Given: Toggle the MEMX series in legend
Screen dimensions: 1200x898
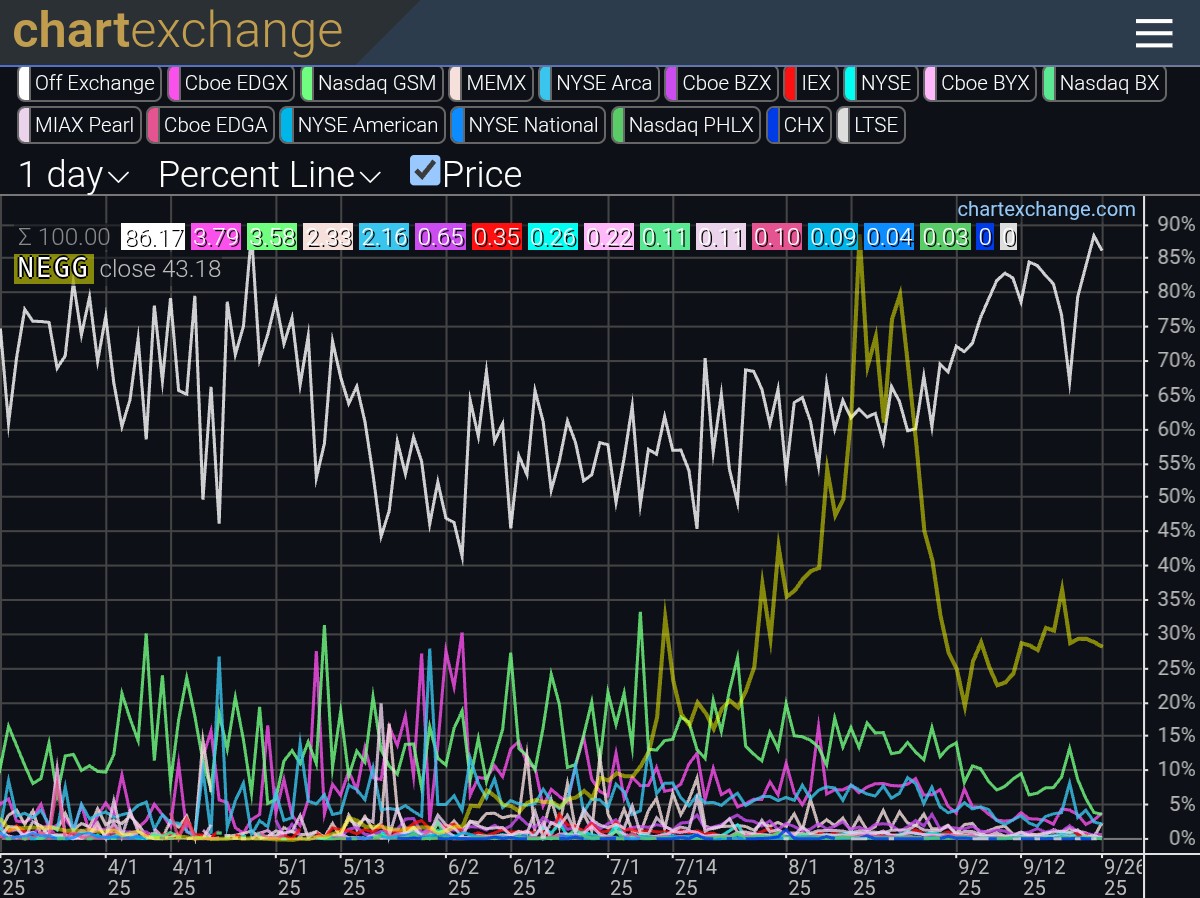Looking at the screenshot, I should (490, 83).
